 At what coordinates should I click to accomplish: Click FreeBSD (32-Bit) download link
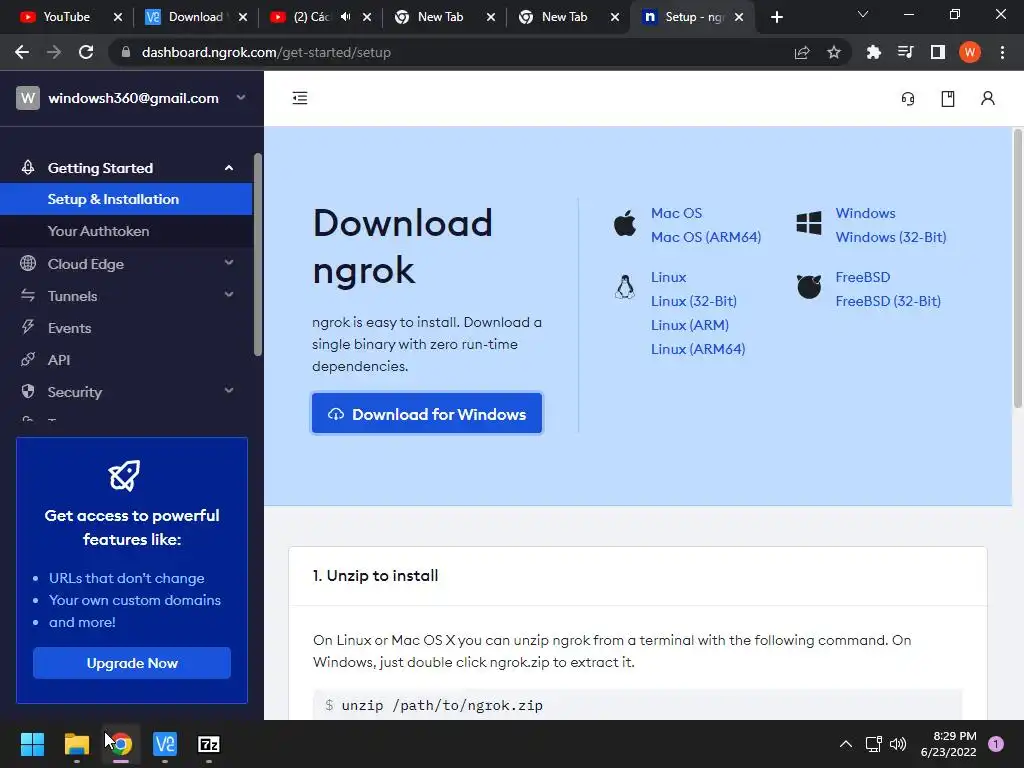tap(888, 301)
